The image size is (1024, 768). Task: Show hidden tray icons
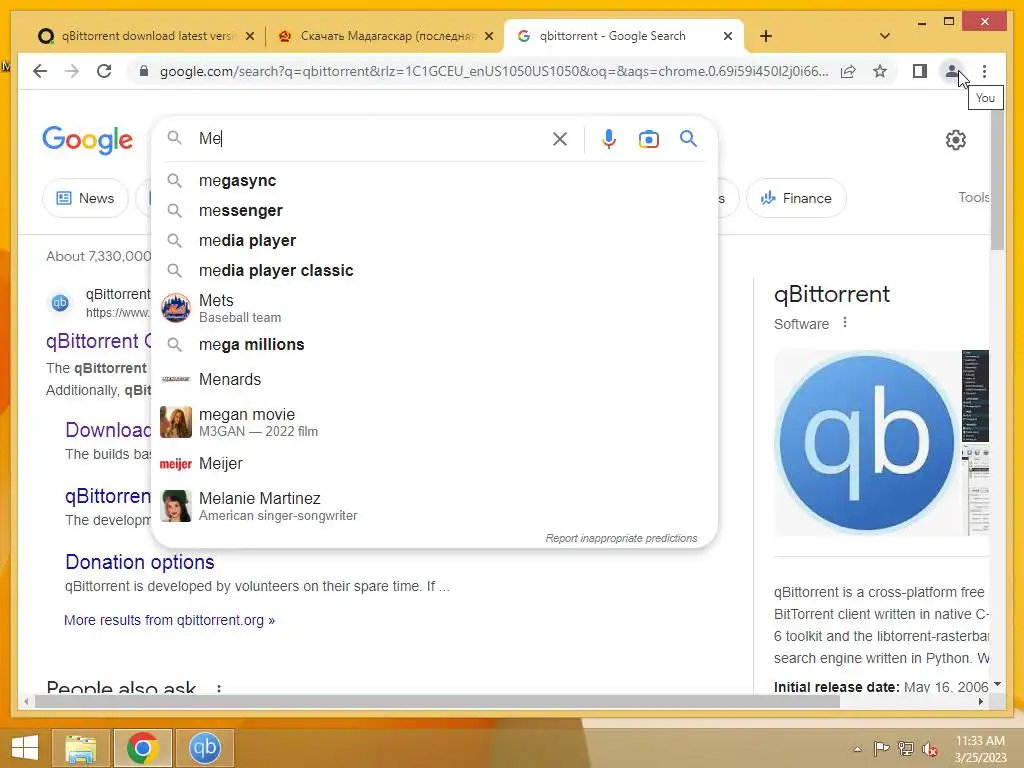[857, 749]
